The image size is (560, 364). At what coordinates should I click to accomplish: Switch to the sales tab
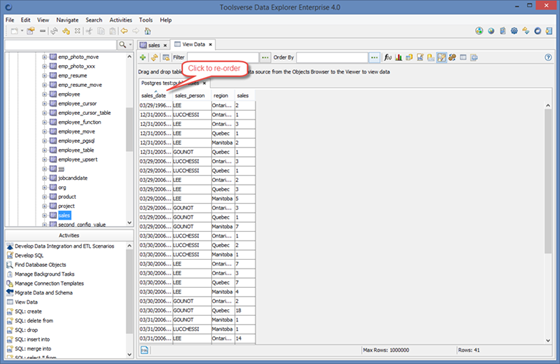tap(154, 45)
